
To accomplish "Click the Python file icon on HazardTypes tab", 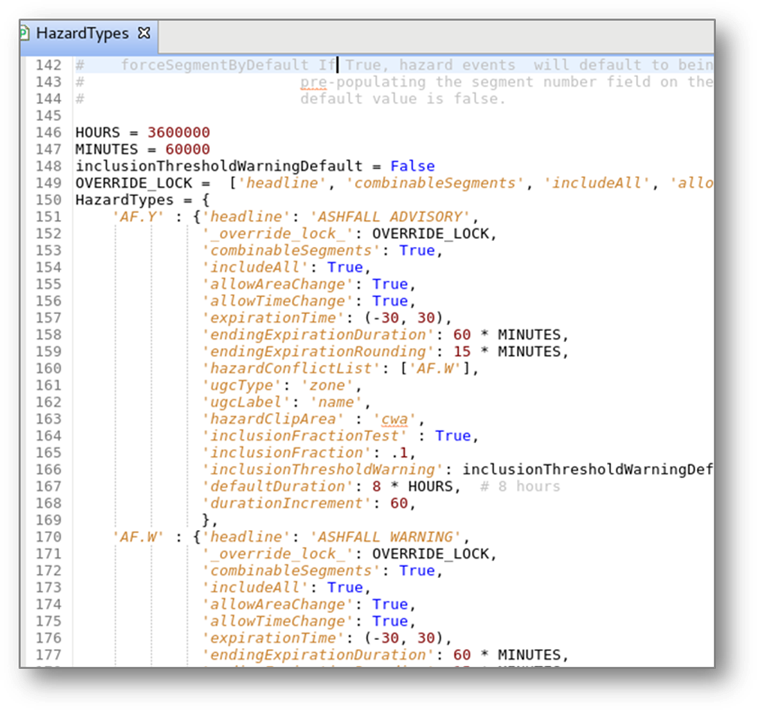I will click(24, 33).
